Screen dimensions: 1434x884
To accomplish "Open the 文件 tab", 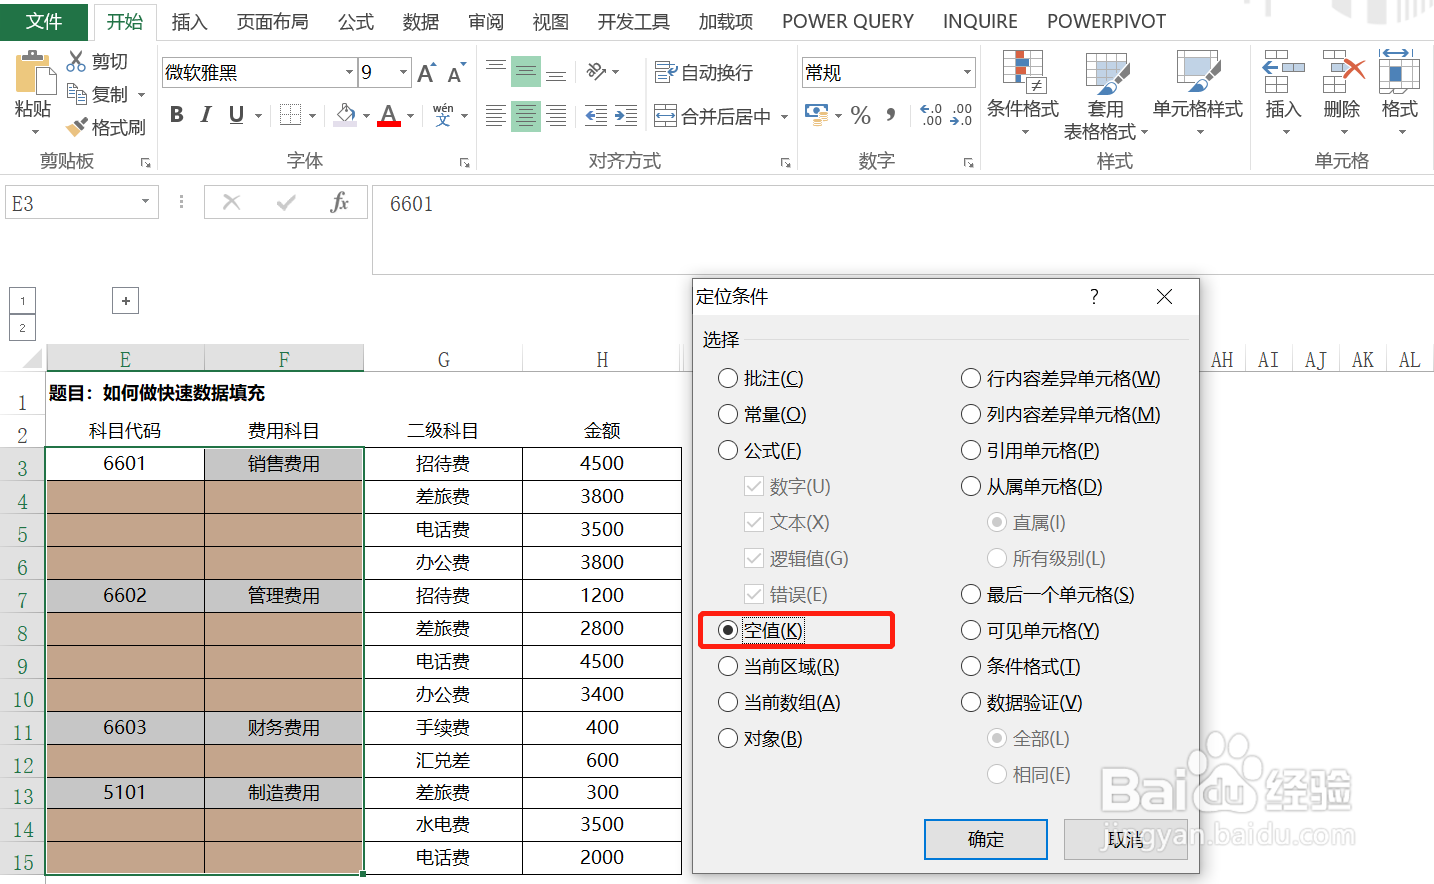I will click(44, 21).
